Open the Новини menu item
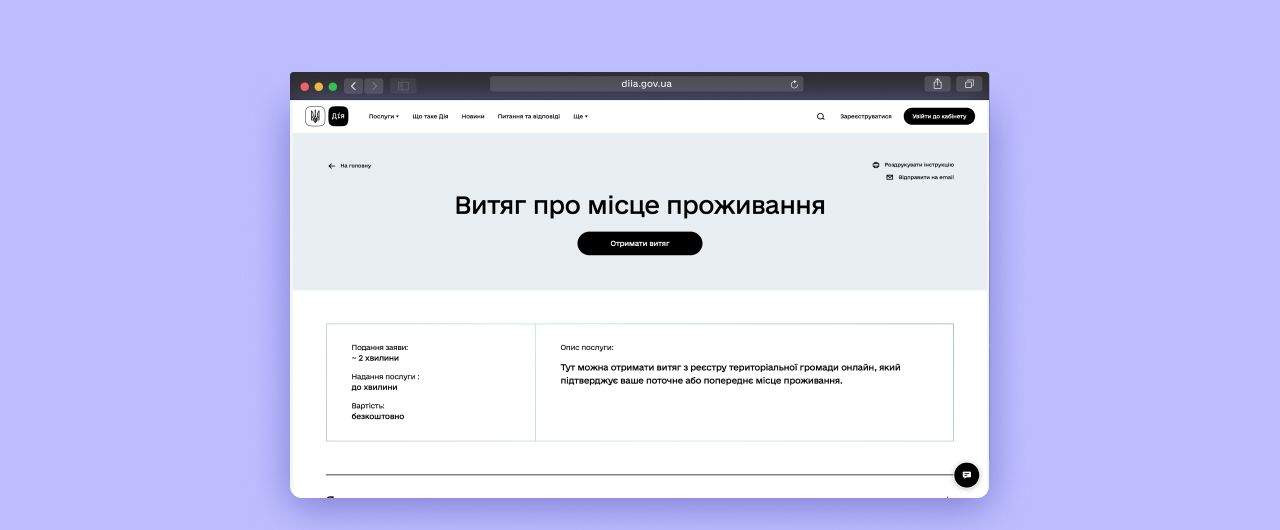This screenshot has width=1280, height=530. click(473, 116)
